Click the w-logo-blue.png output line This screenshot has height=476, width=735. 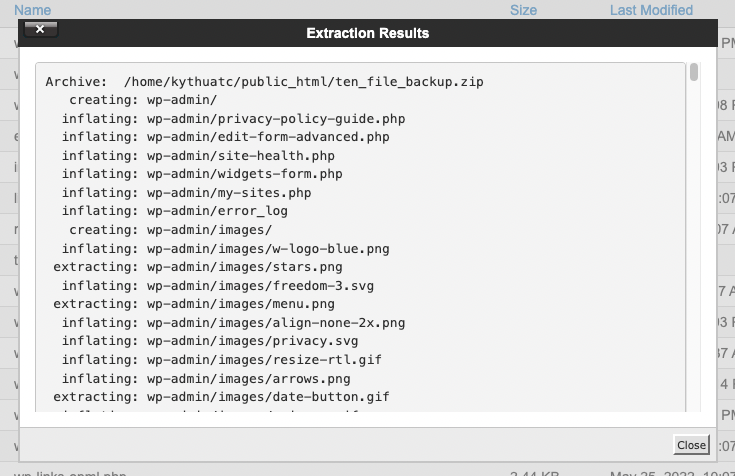225,249
